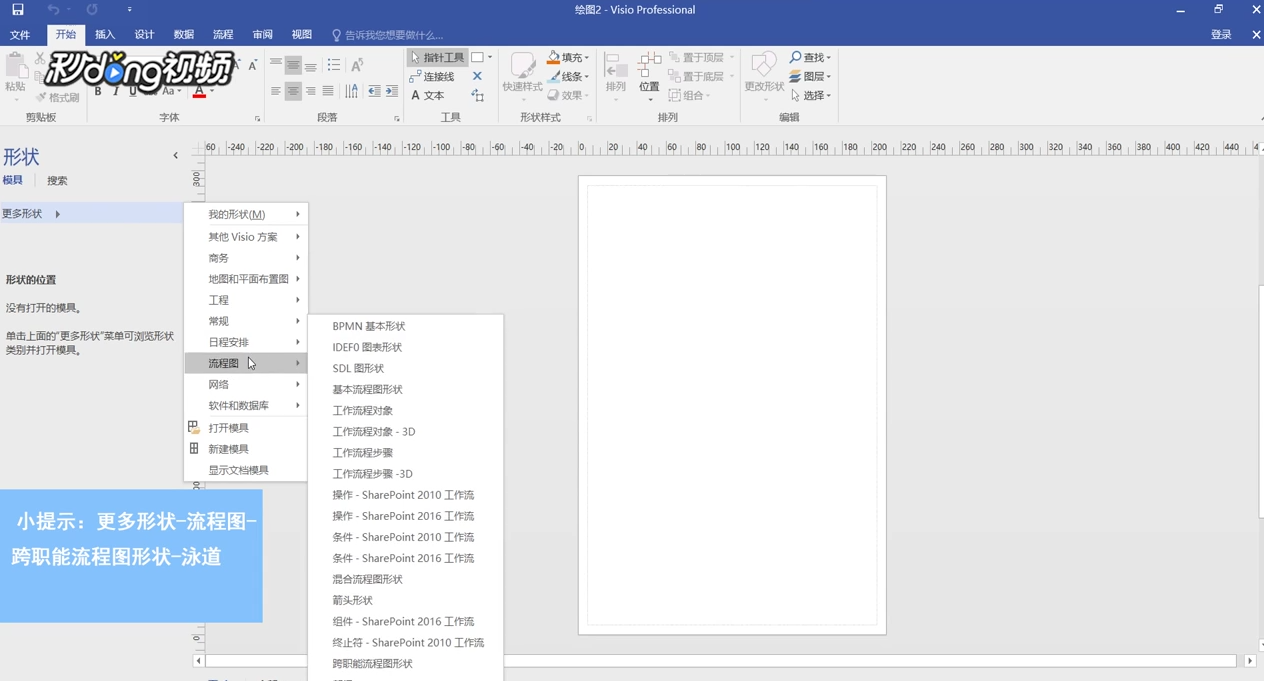Expand 地图和平面布置图 submenu

pos(246,278)
